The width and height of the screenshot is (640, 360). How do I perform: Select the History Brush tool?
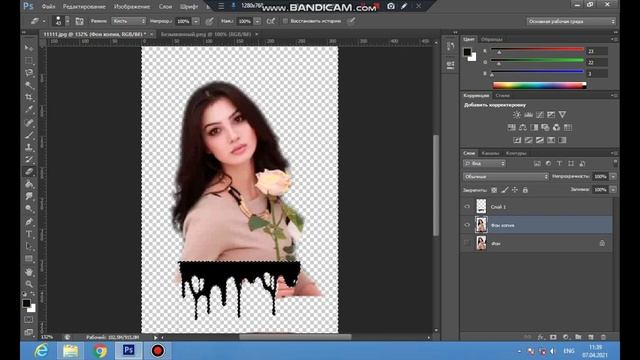pyautogui.click(x=29, y=159)
